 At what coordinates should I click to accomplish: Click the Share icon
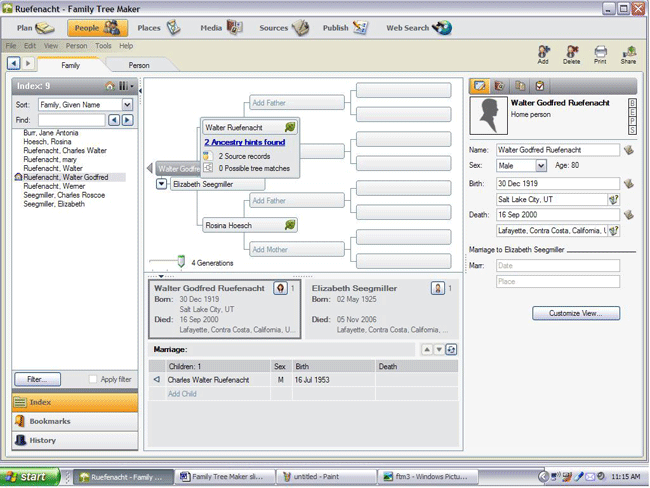(628, 55)
